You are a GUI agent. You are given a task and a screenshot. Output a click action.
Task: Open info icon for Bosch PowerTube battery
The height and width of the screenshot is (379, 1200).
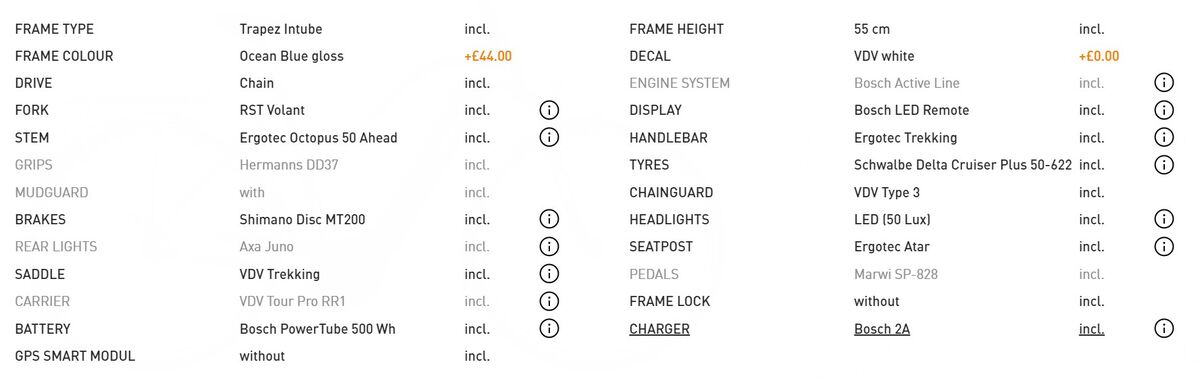point(549,328)
